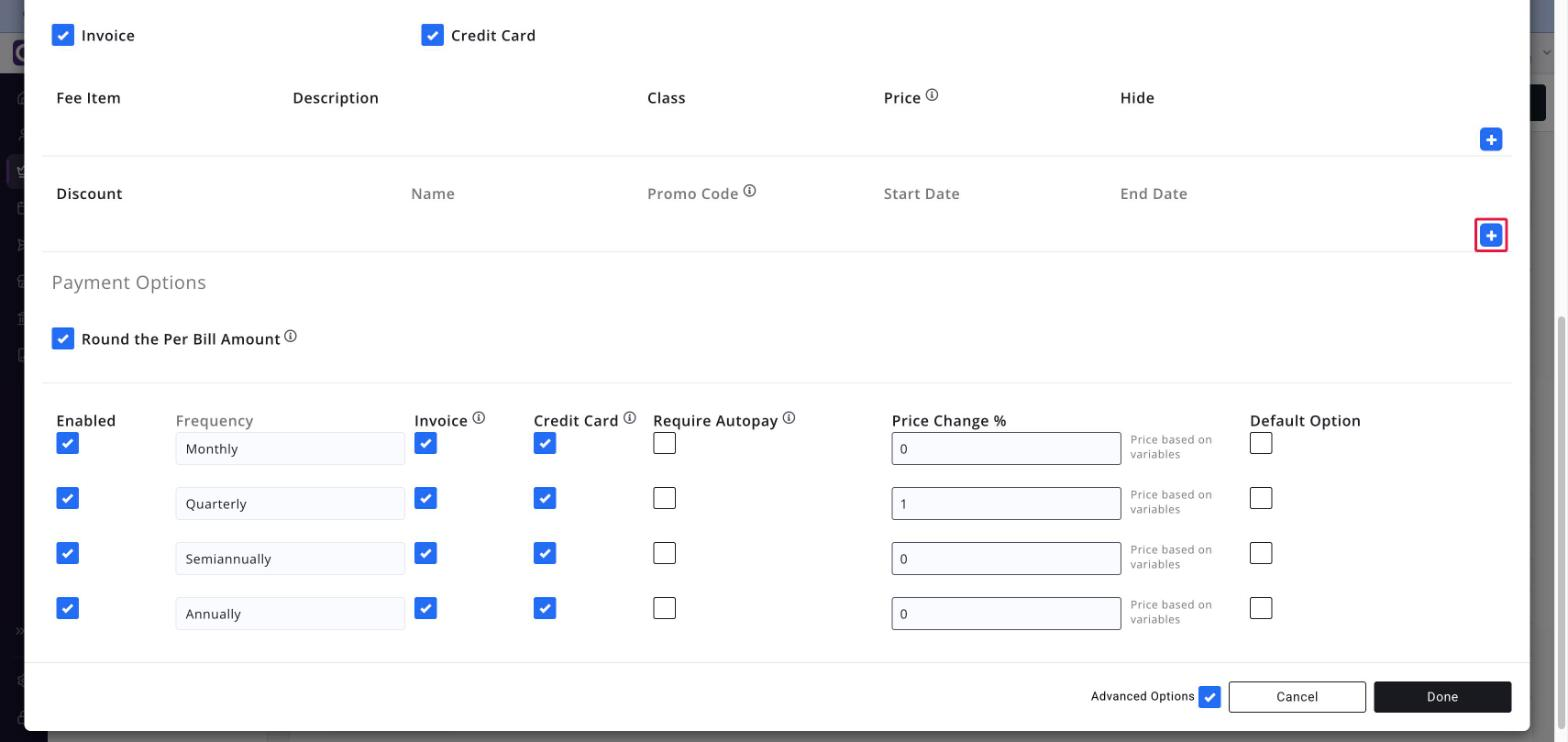
Task: Focus the Quarterly Price Change % field
Action: pos(1006,504)
